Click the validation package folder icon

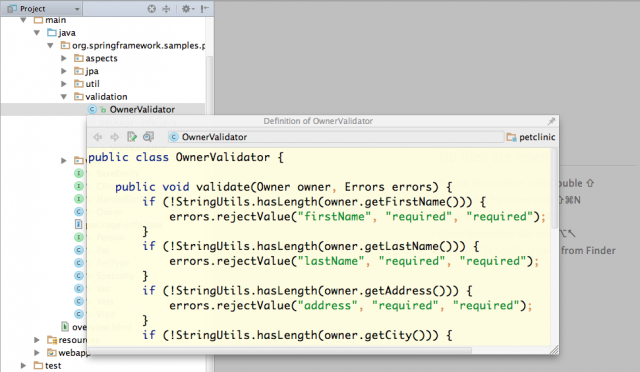click(x=79, y=97)
